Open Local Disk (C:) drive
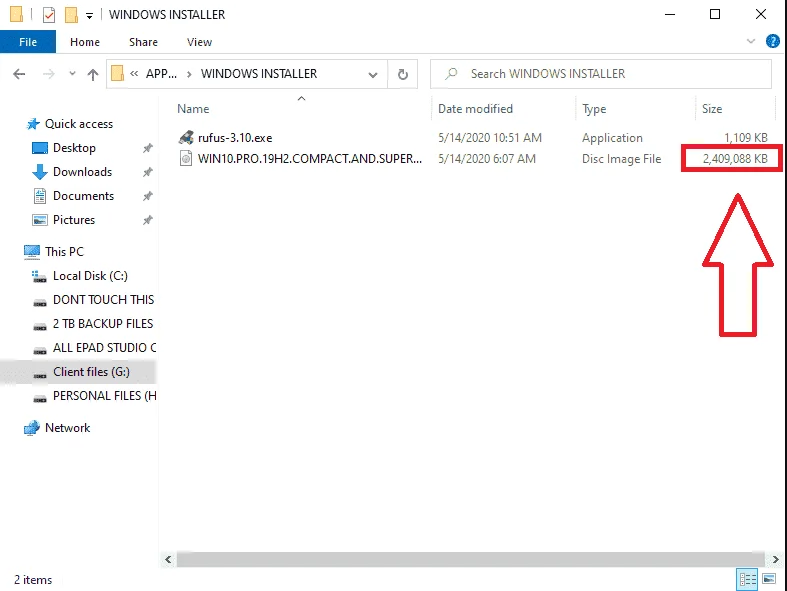 pos(90,276)
